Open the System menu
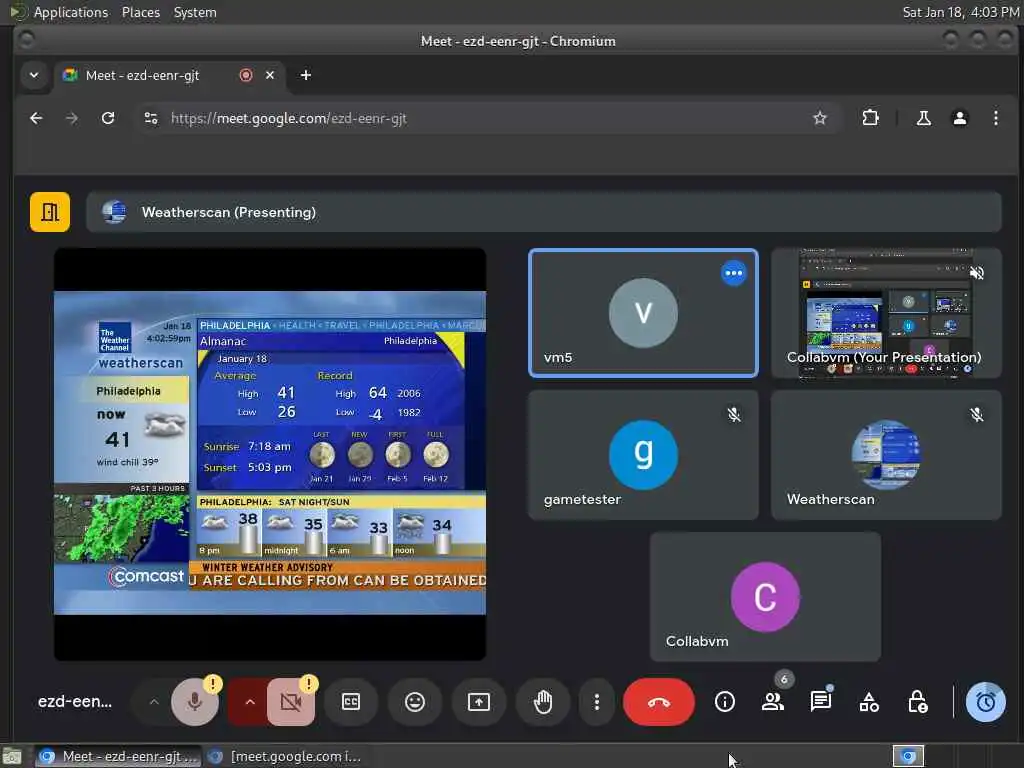Screen dimensions: 1024x768 [x=195, y=12]
